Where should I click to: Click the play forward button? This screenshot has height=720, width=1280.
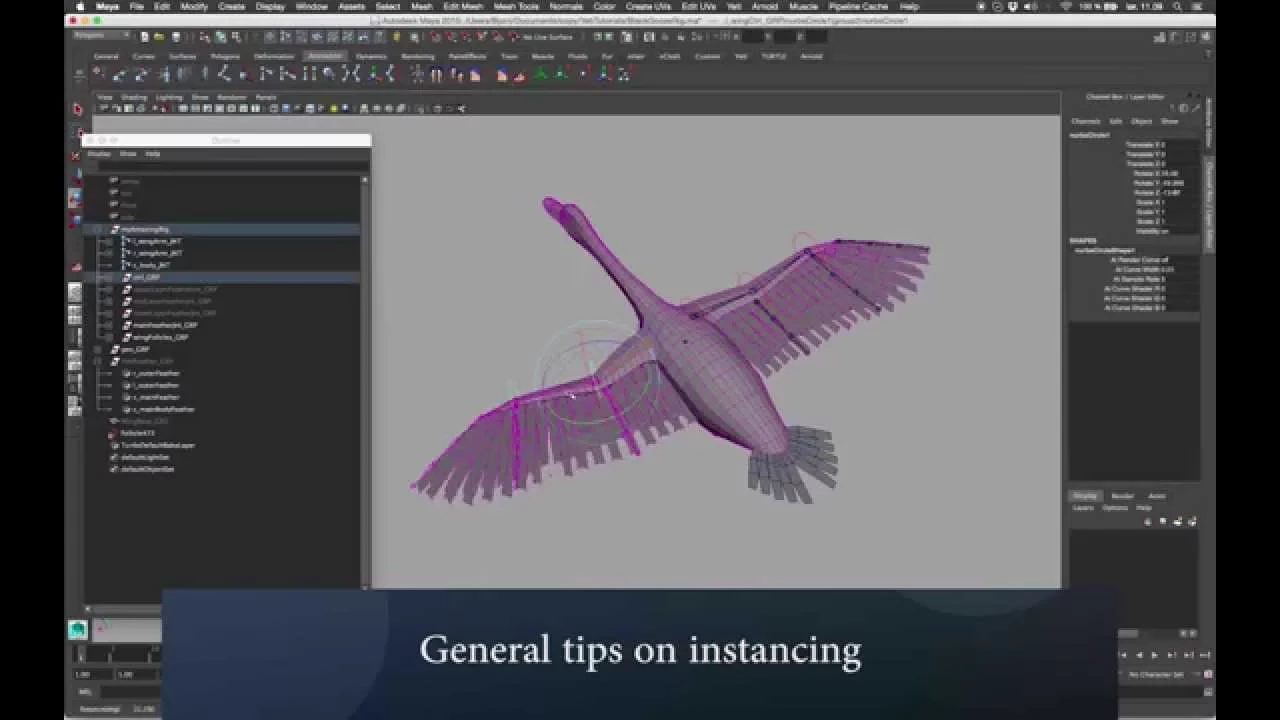1154,655
